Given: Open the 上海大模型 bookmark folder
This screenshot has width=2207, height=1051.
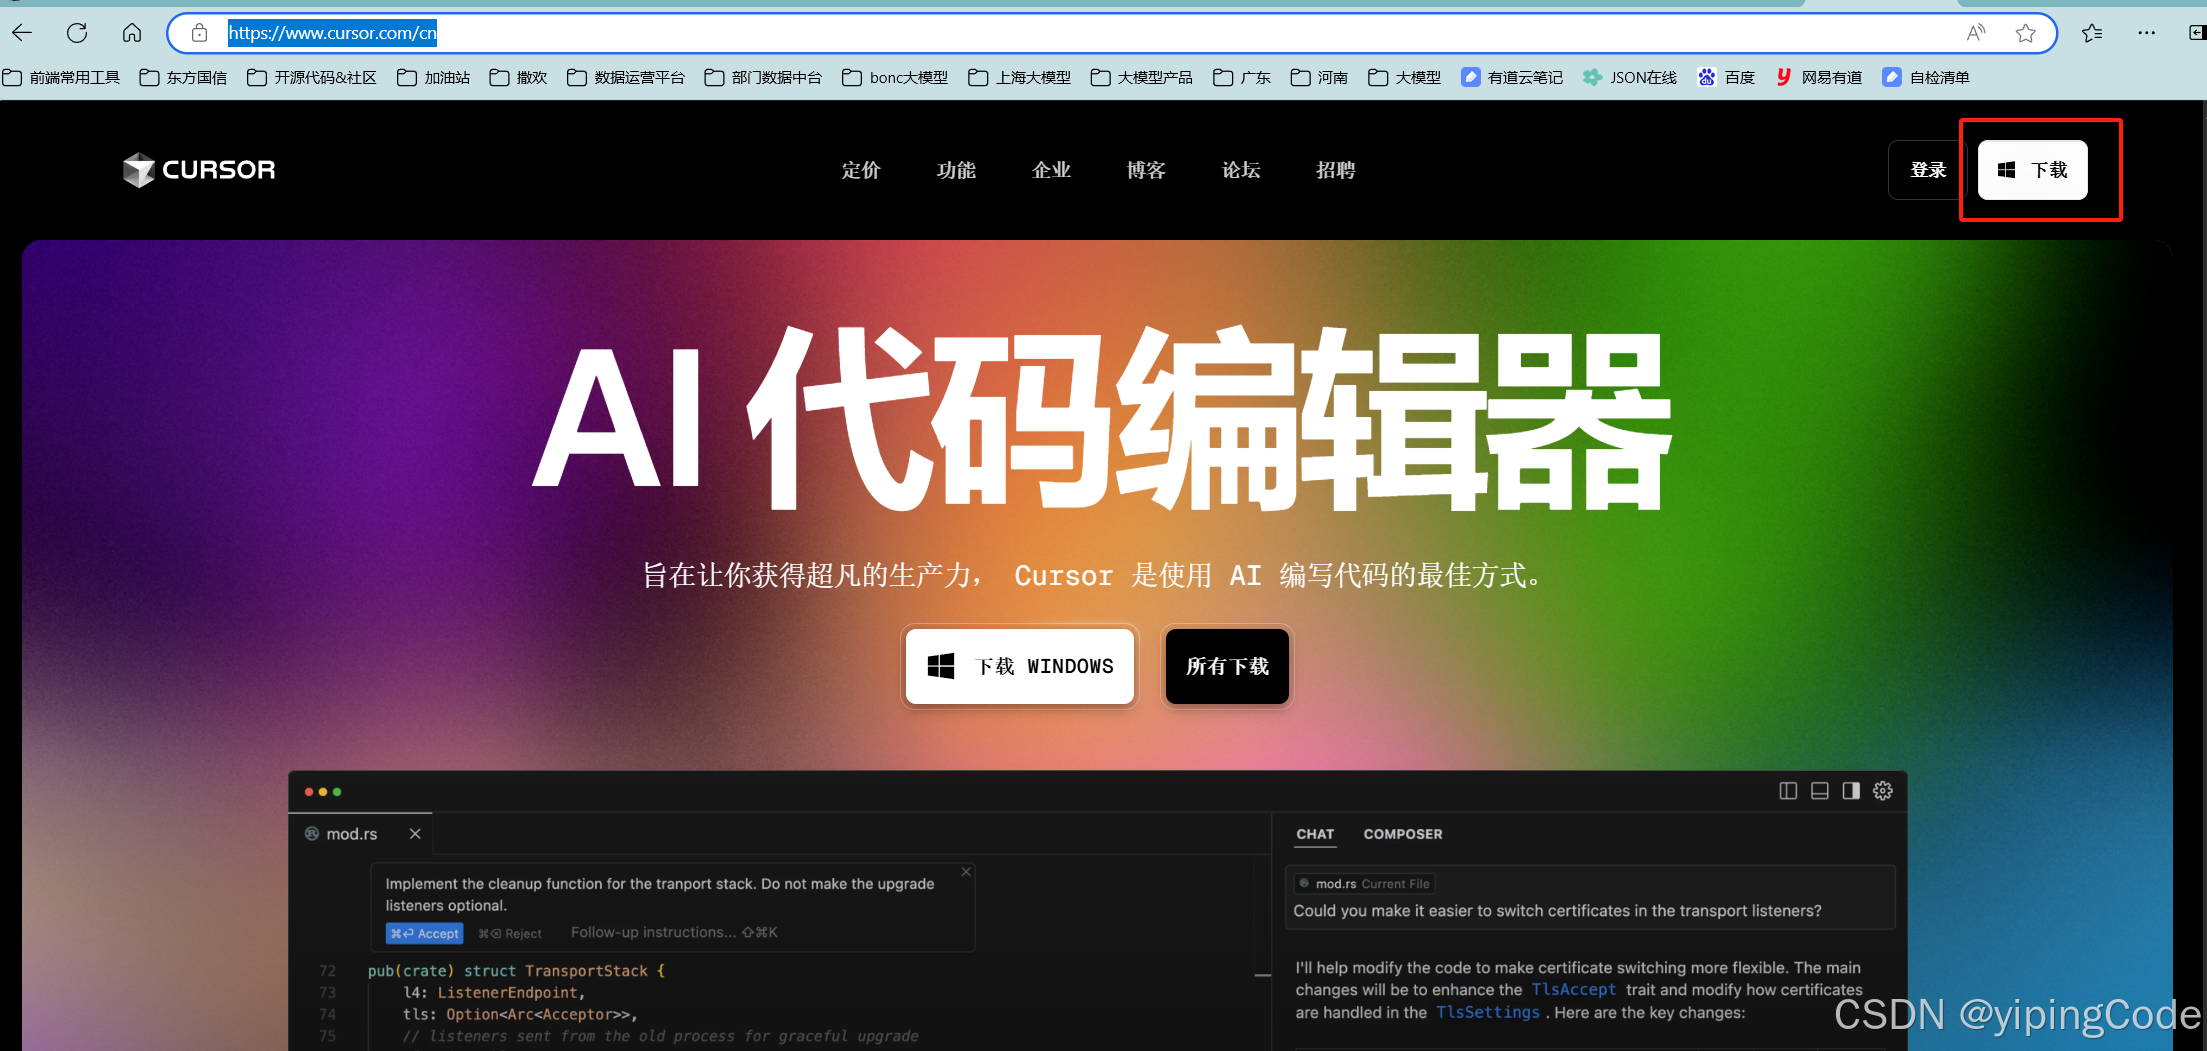Looking at the screenshot, I should (1019, 77).
